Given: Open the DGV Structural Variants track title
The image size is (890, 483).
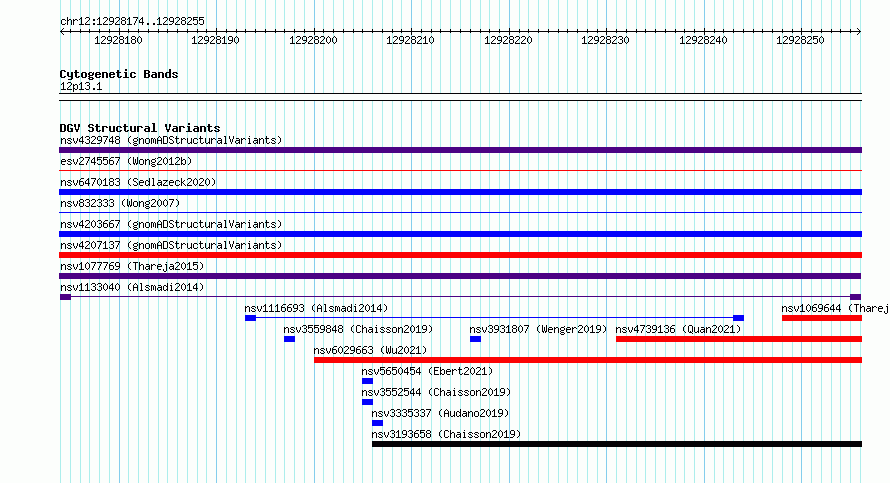Looking at the screenshot, I should click(x=140, y=128).
